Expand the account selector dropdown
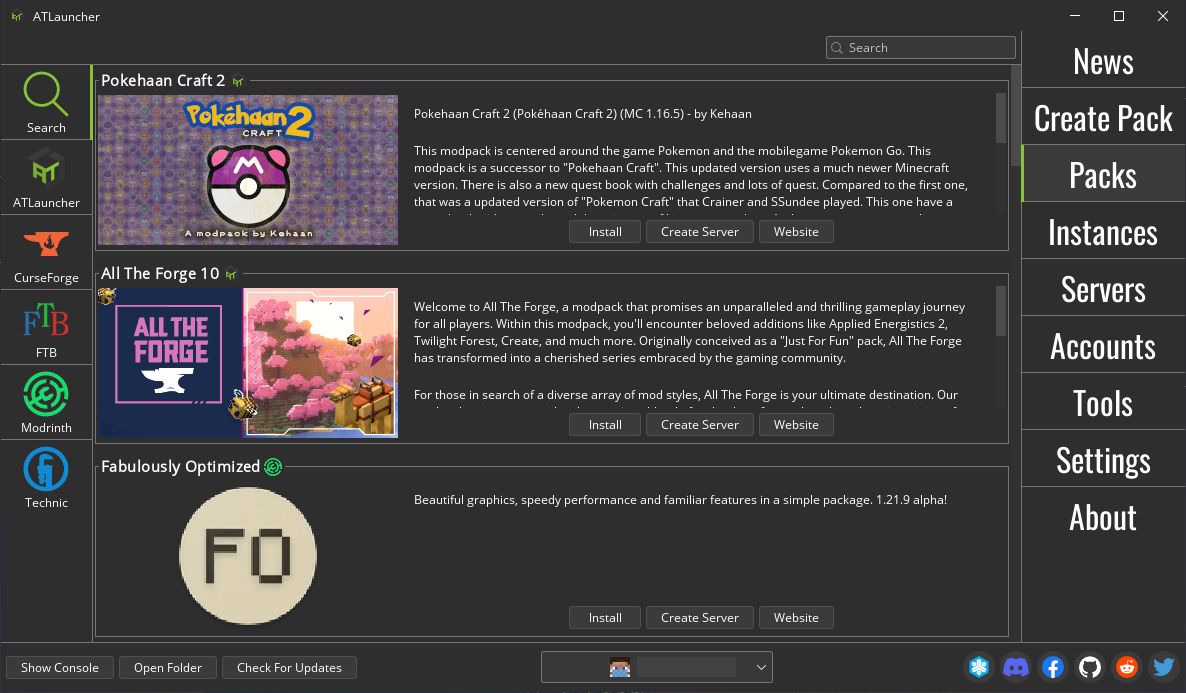This screenshot has height=693, width=1186. tap(760, 667)
